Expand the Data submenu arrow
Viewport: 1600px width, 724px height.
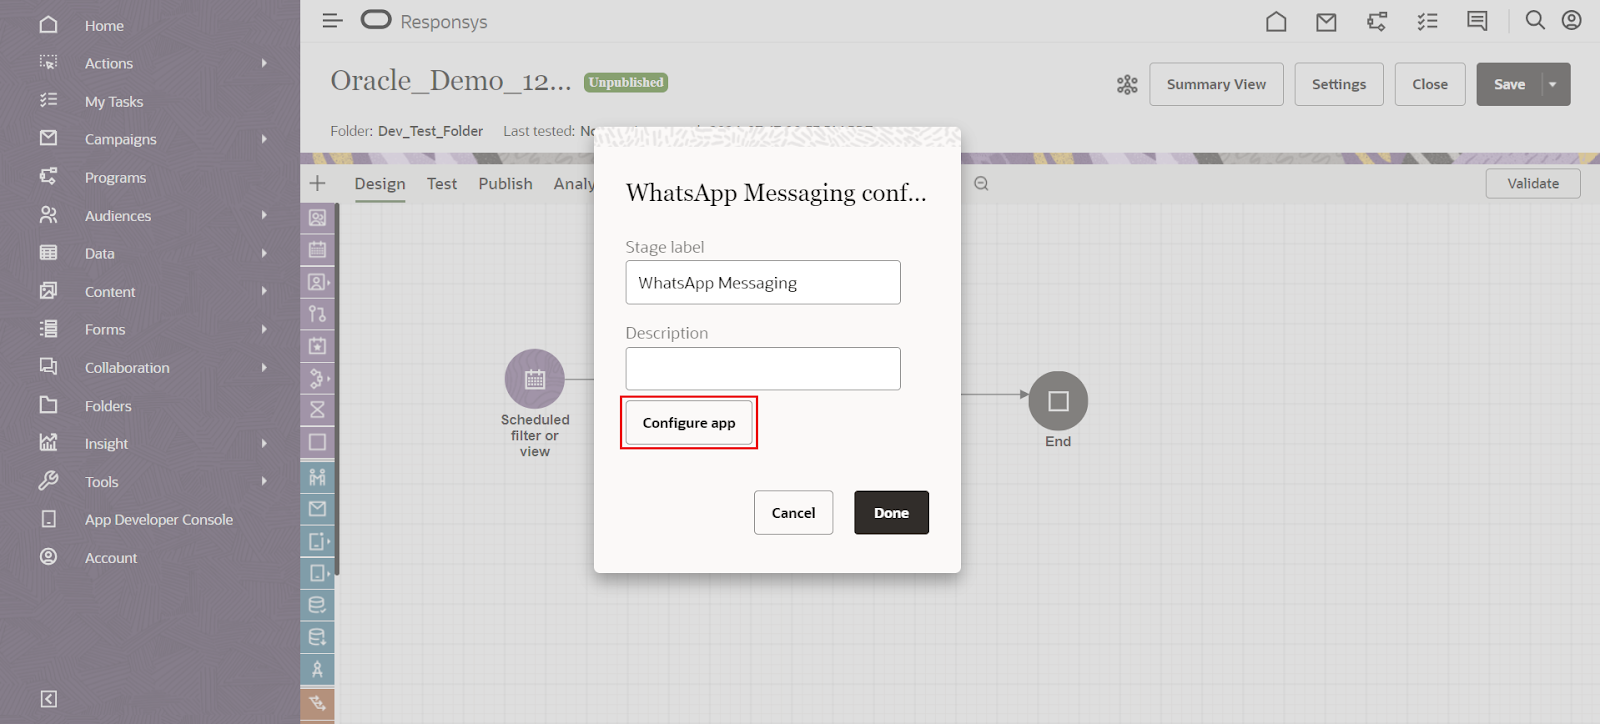[264, 253]
